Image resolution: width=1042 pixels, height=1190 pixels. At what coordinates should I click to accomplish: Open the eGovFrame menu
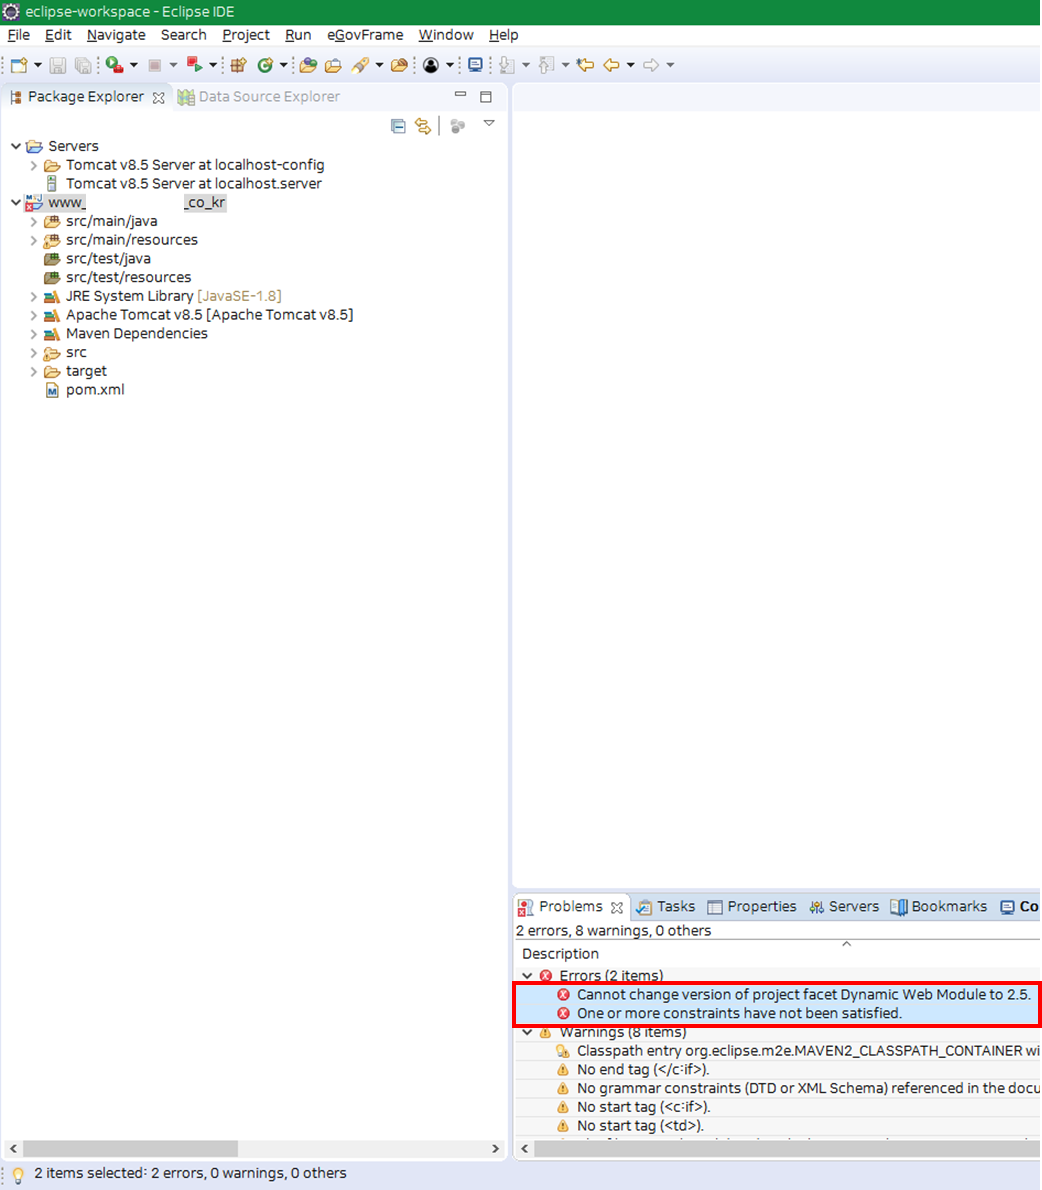365,35
